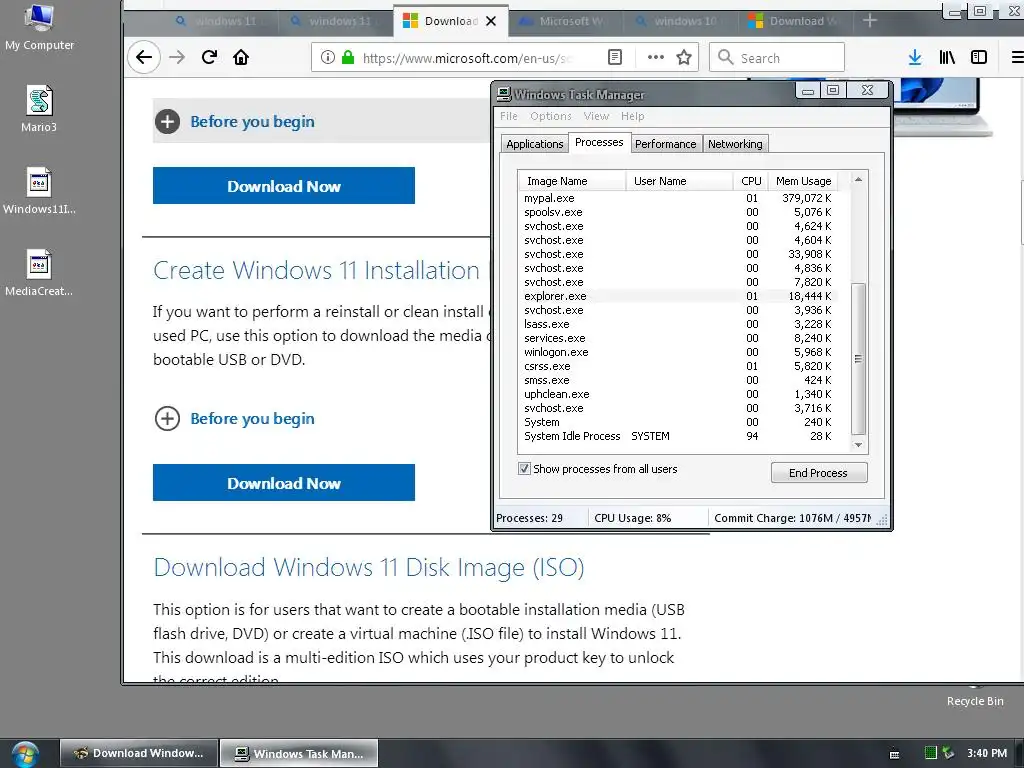Switch to the Applications tab
The width and height of the screenshot is (1024, 768).
pyautogui.click(x=534, y=144)
